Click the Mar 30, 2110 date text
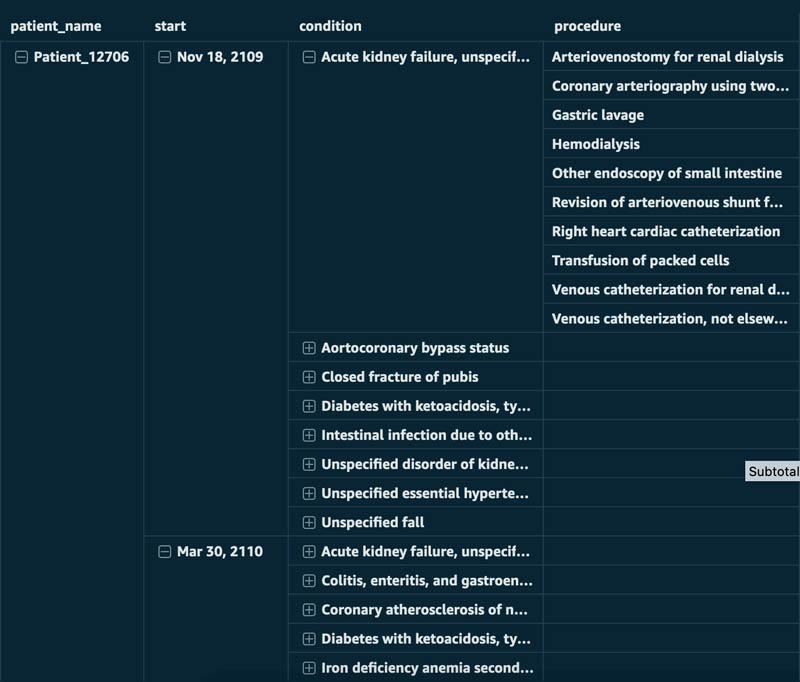800x682 pixels. [x=220, y=551]
